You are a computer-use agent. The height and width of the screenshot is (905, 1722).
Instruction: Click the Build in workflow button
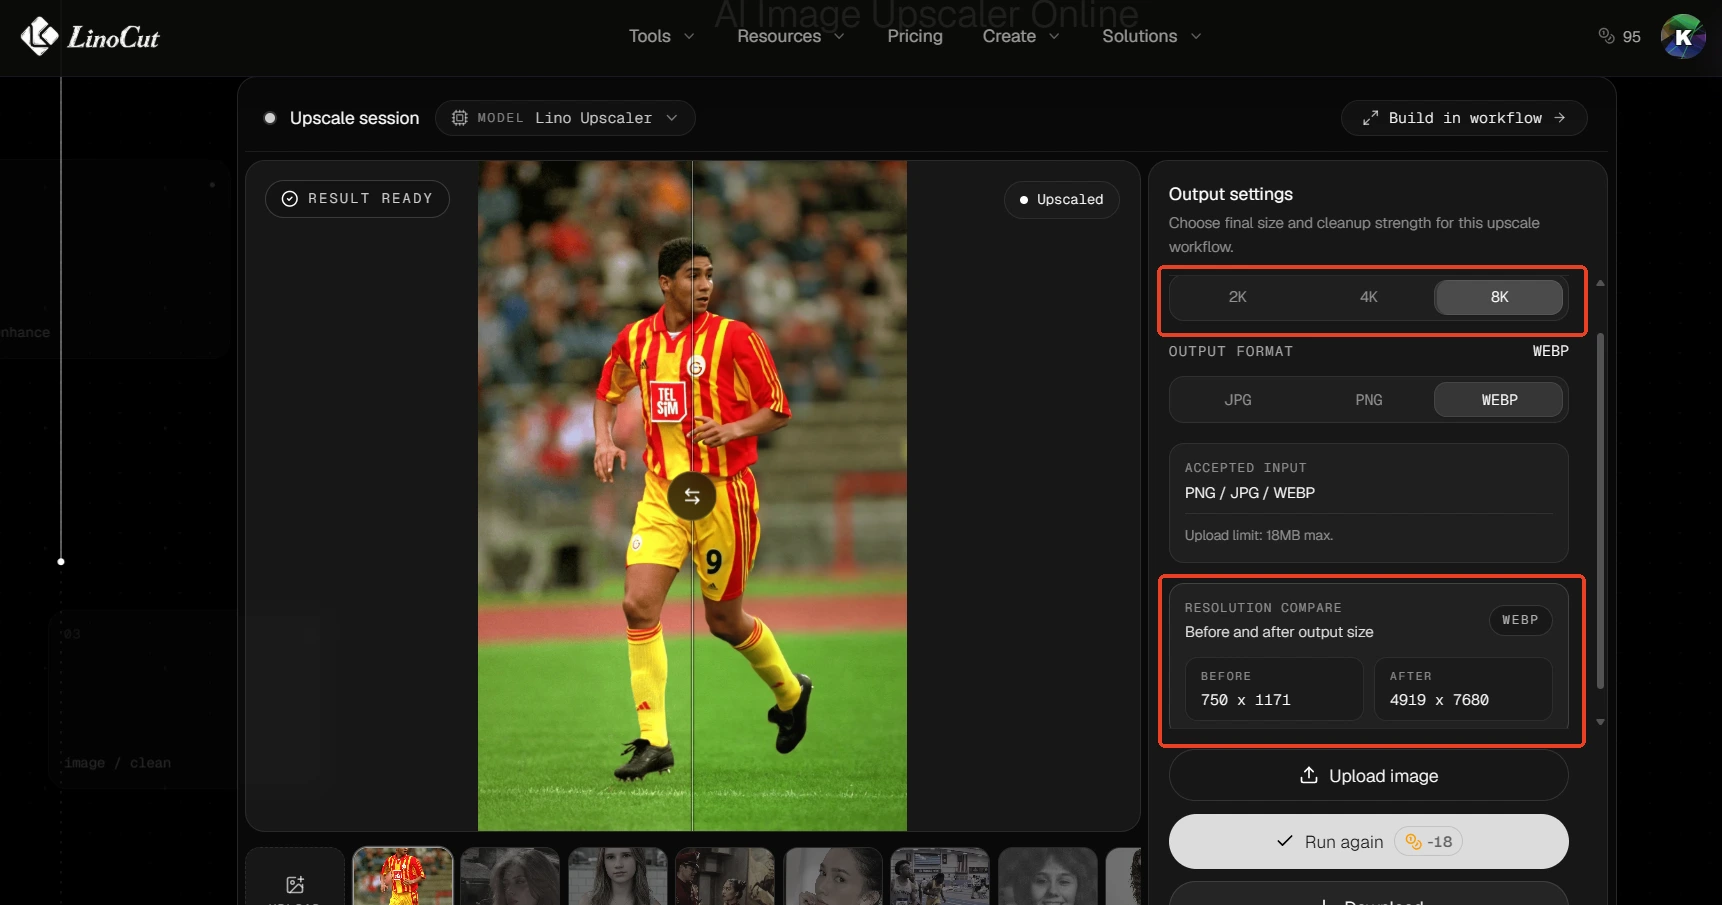coord(1464,118)
